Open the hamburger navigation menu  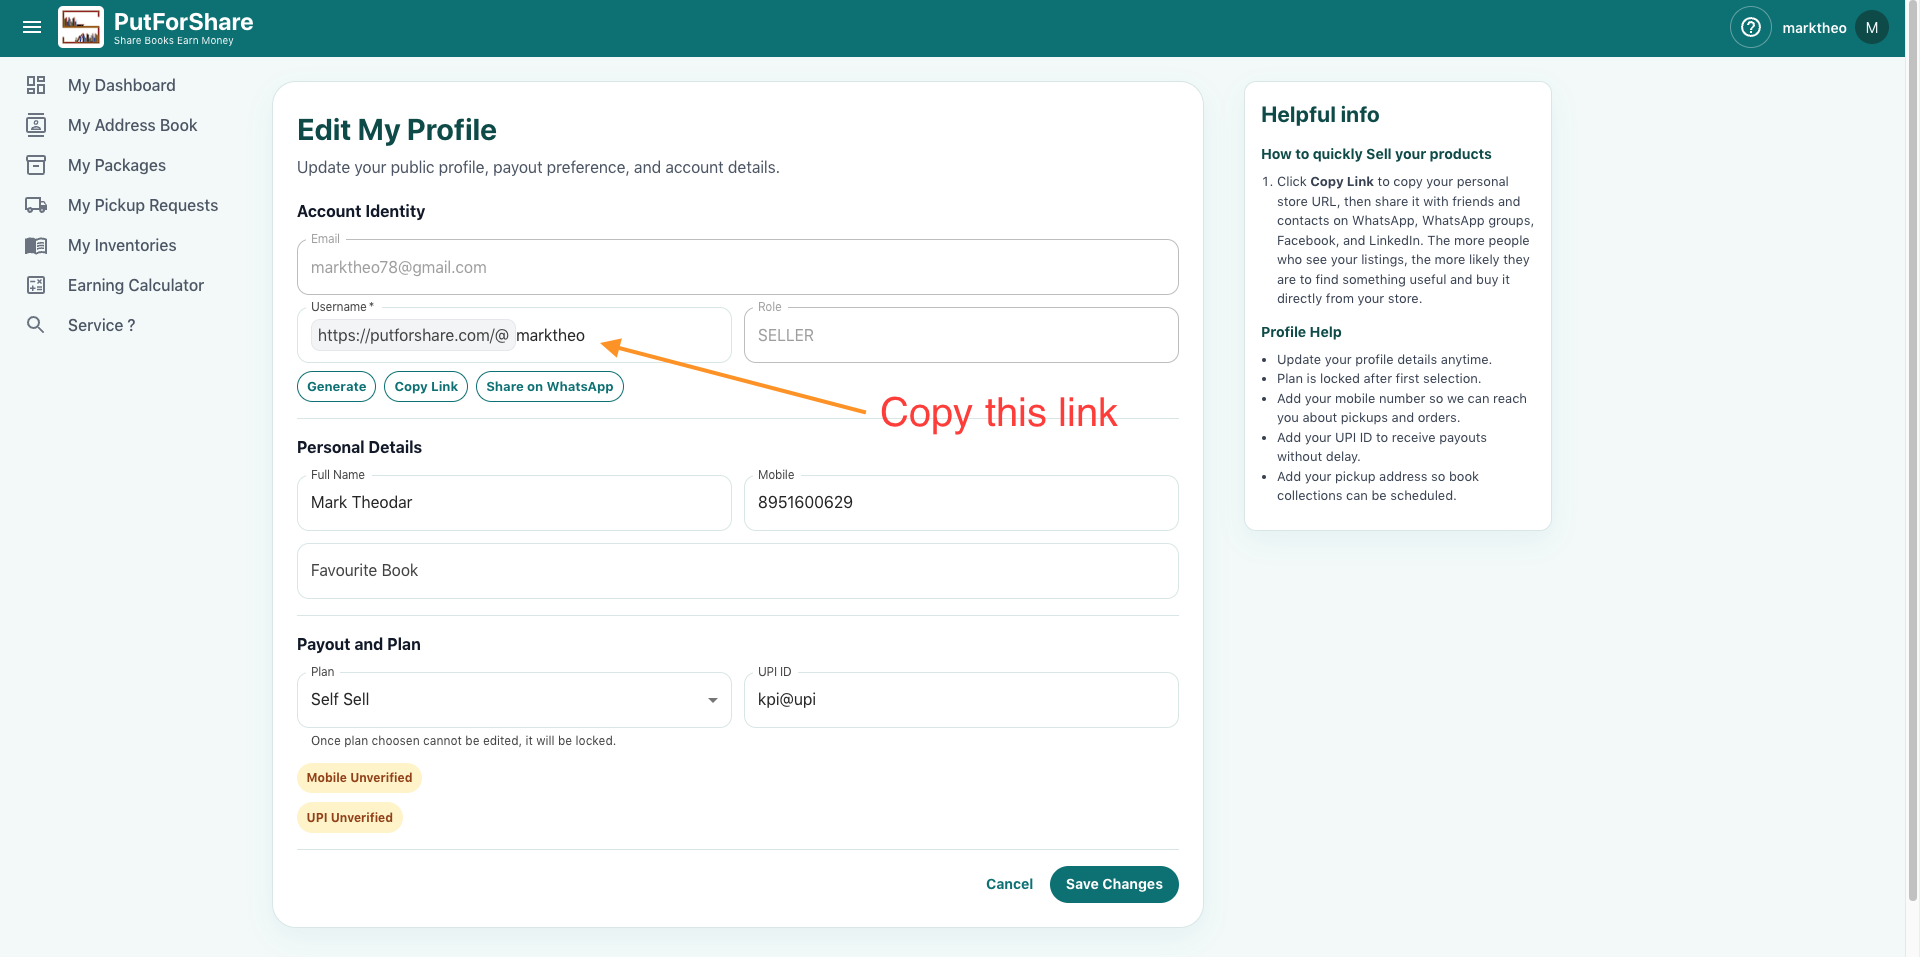coord(32,28)
